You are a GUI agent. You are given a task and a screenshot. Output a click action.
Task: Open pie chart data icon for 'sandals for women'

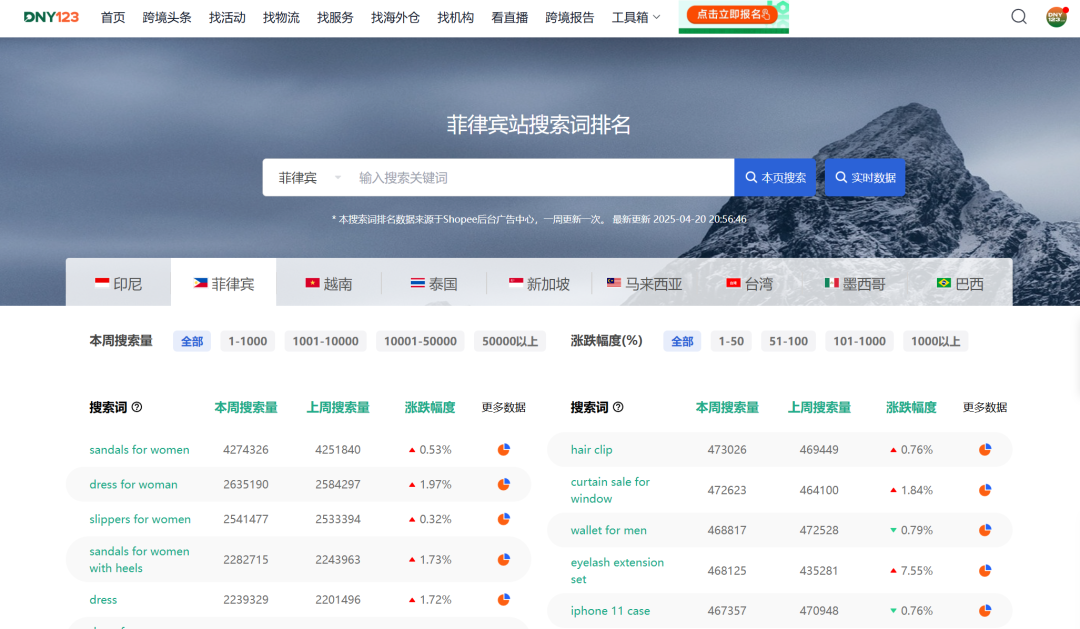tap(503, 449)
